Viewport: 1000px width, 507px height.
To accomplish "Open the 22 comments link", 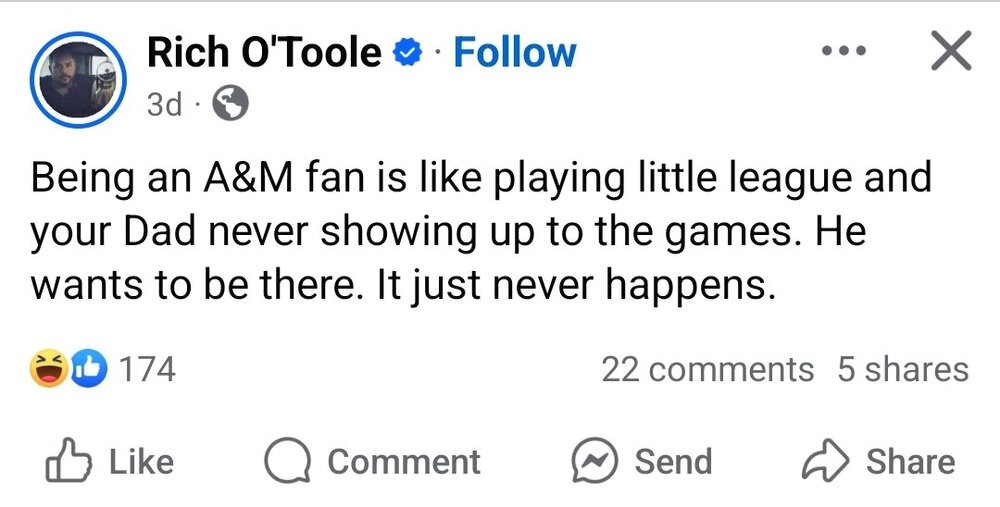I will pyautogui.click(x=707, y=370).
